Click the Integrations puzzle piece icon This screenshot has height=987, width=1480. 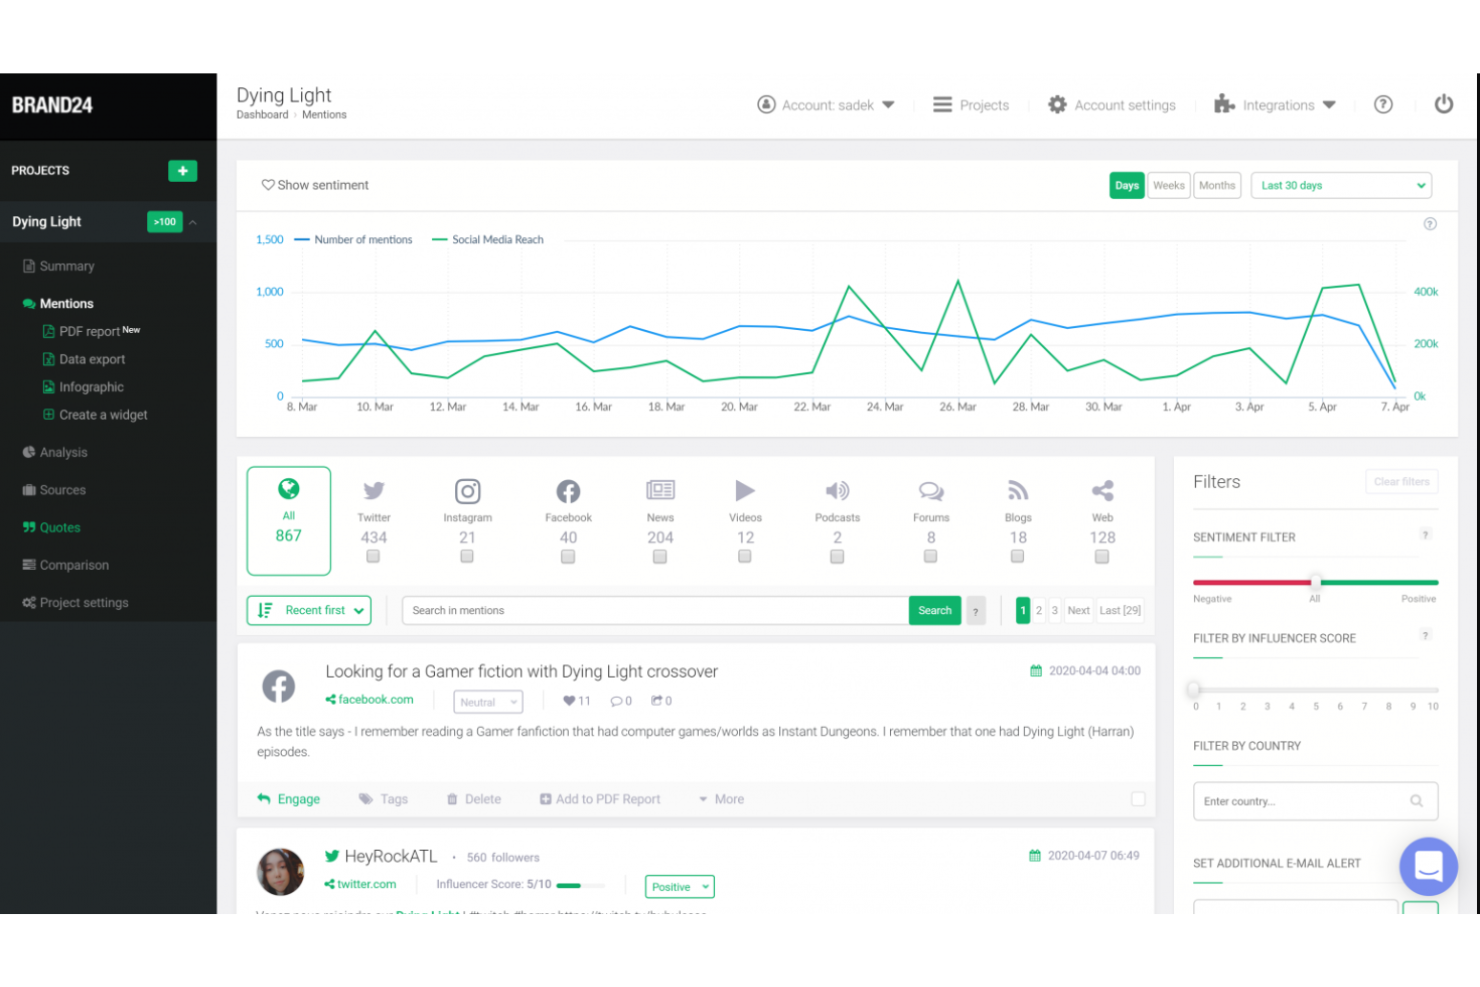pyautogui.click(x=1224, y=104)
